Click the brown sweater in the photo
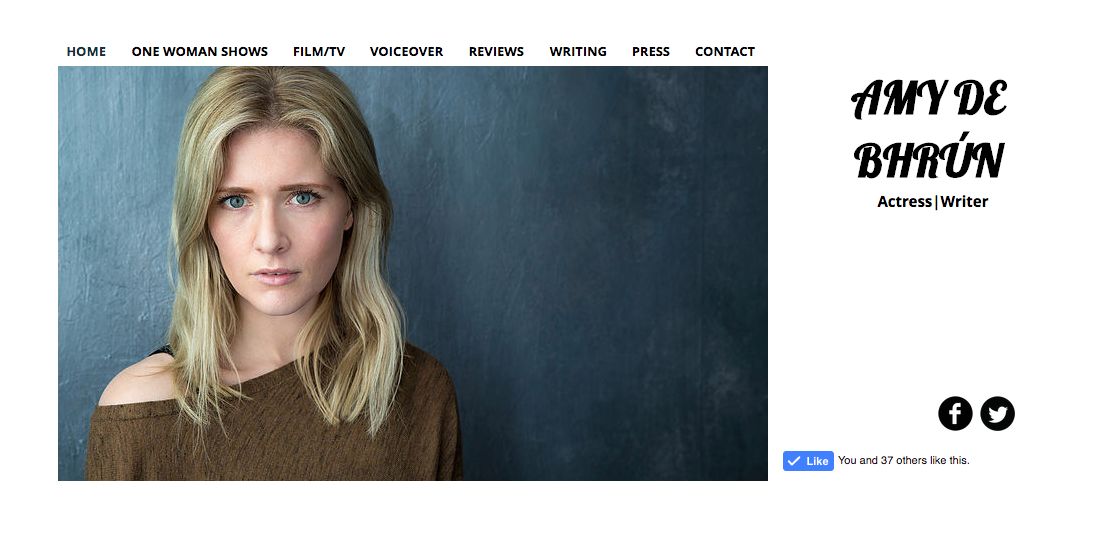Image resolution: width=1115 pixels, height=536 pixels. pyautogui.click(x=277, y=434)
